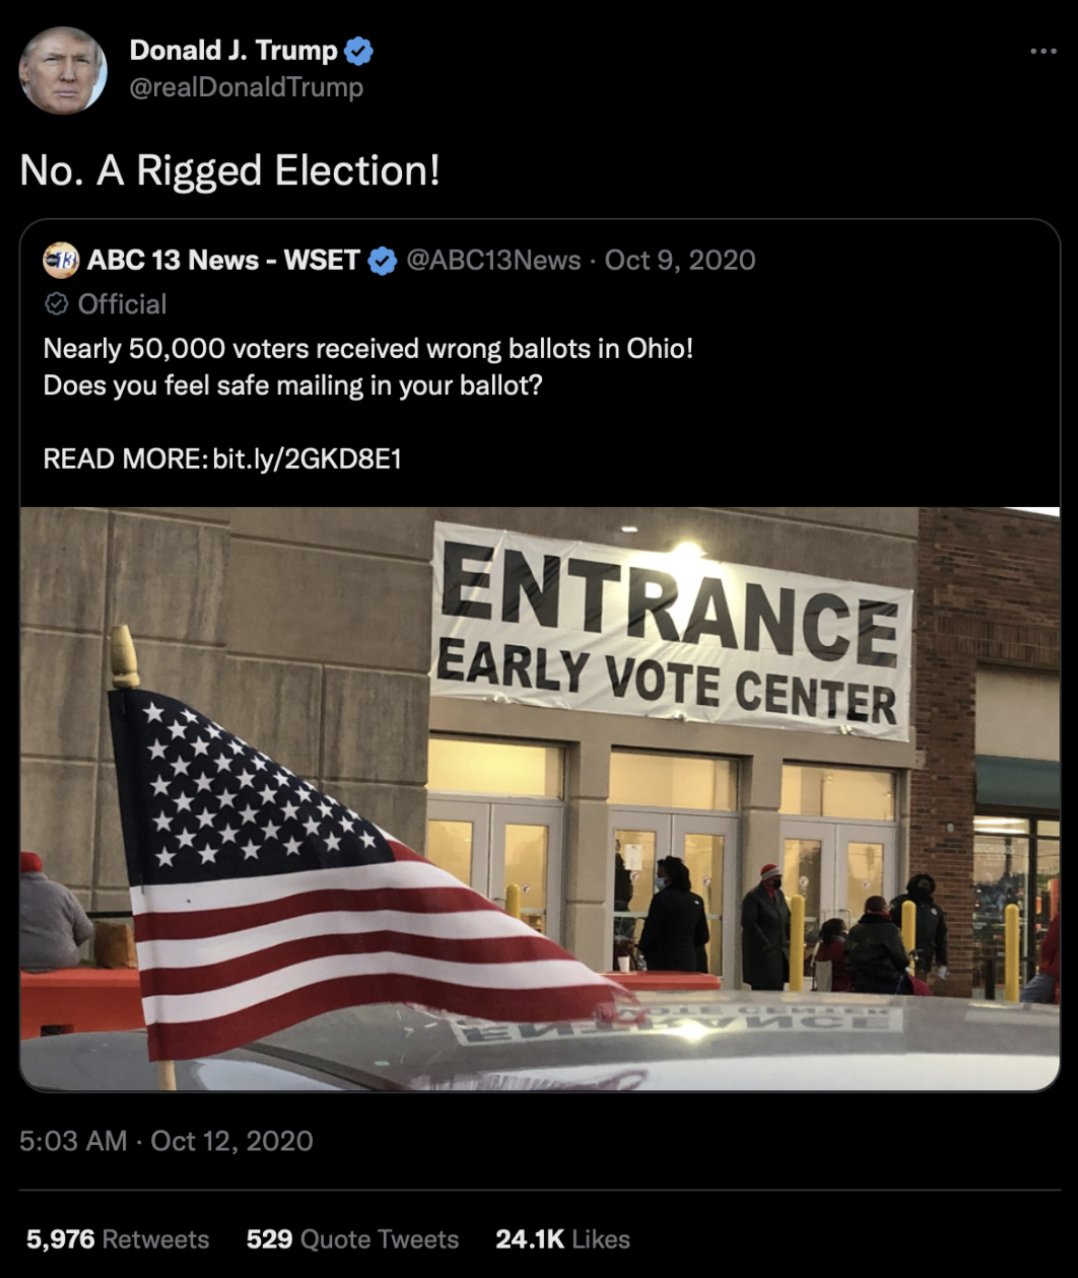
Task: Click the Official label text
Action: coord(122,304)
